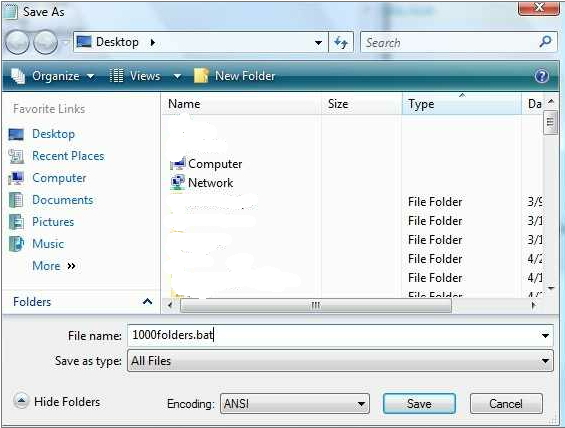Viewport: 565px width, 428px height.
Task: Open the Encoding ANSI dropdown
Action: point(295,404)
